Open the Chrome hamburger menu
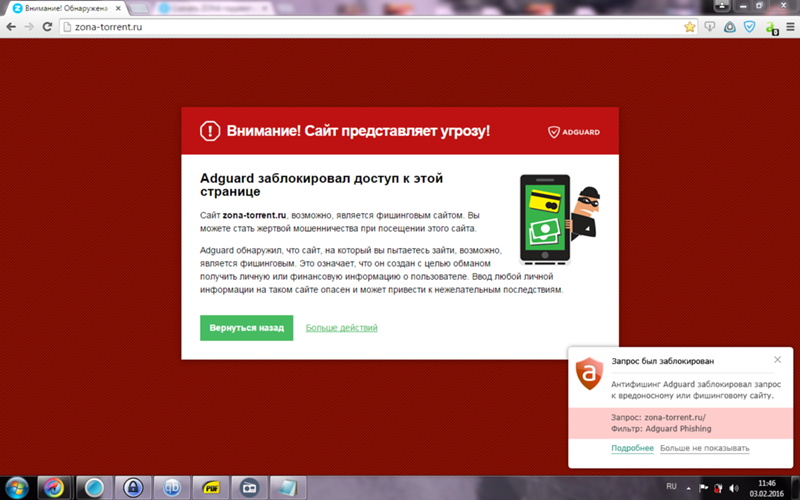 [x=790, y=27]
